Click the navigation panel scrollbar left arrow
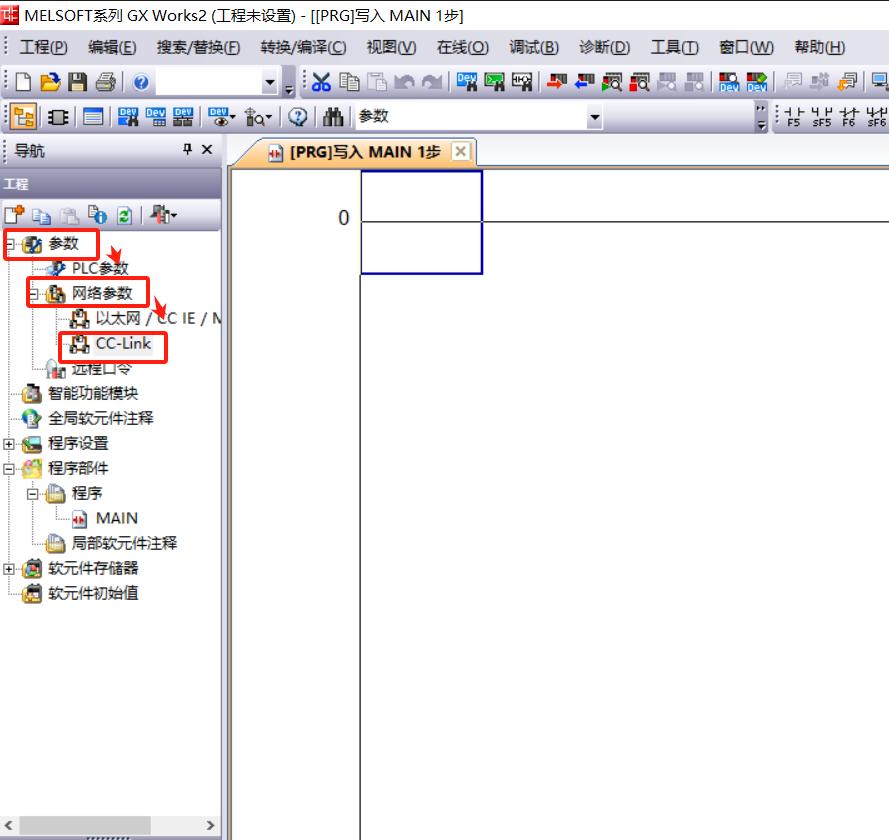Image resolution: width=889 pixels, height=840 pixels. [x=9, y=825]
